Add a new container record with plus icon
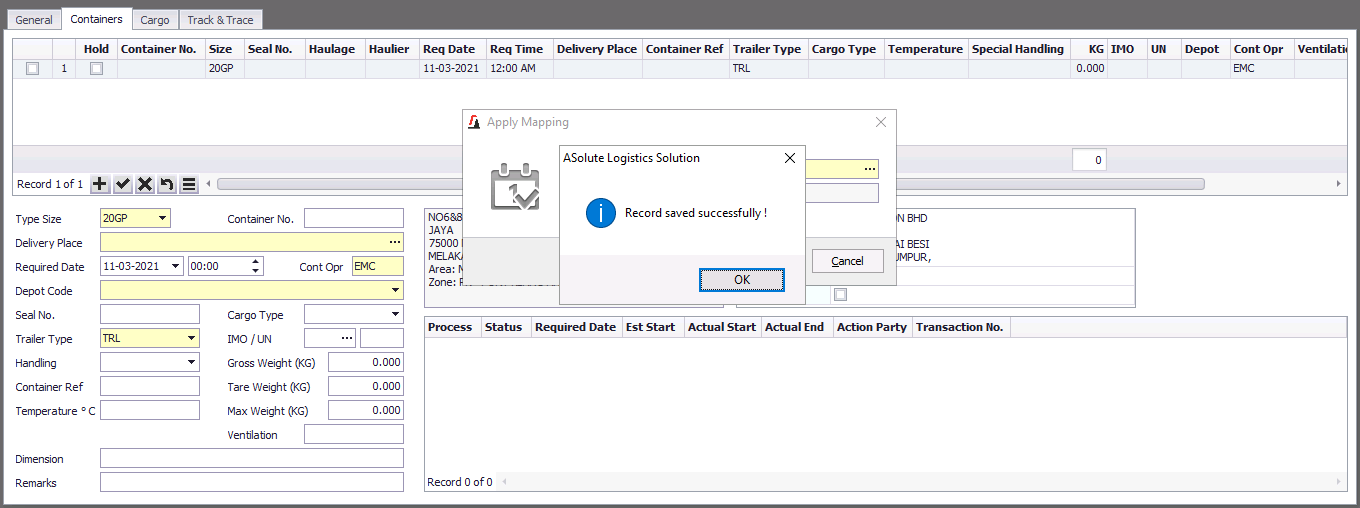This screenshot has width=1360, height=508. coord(100,184)
